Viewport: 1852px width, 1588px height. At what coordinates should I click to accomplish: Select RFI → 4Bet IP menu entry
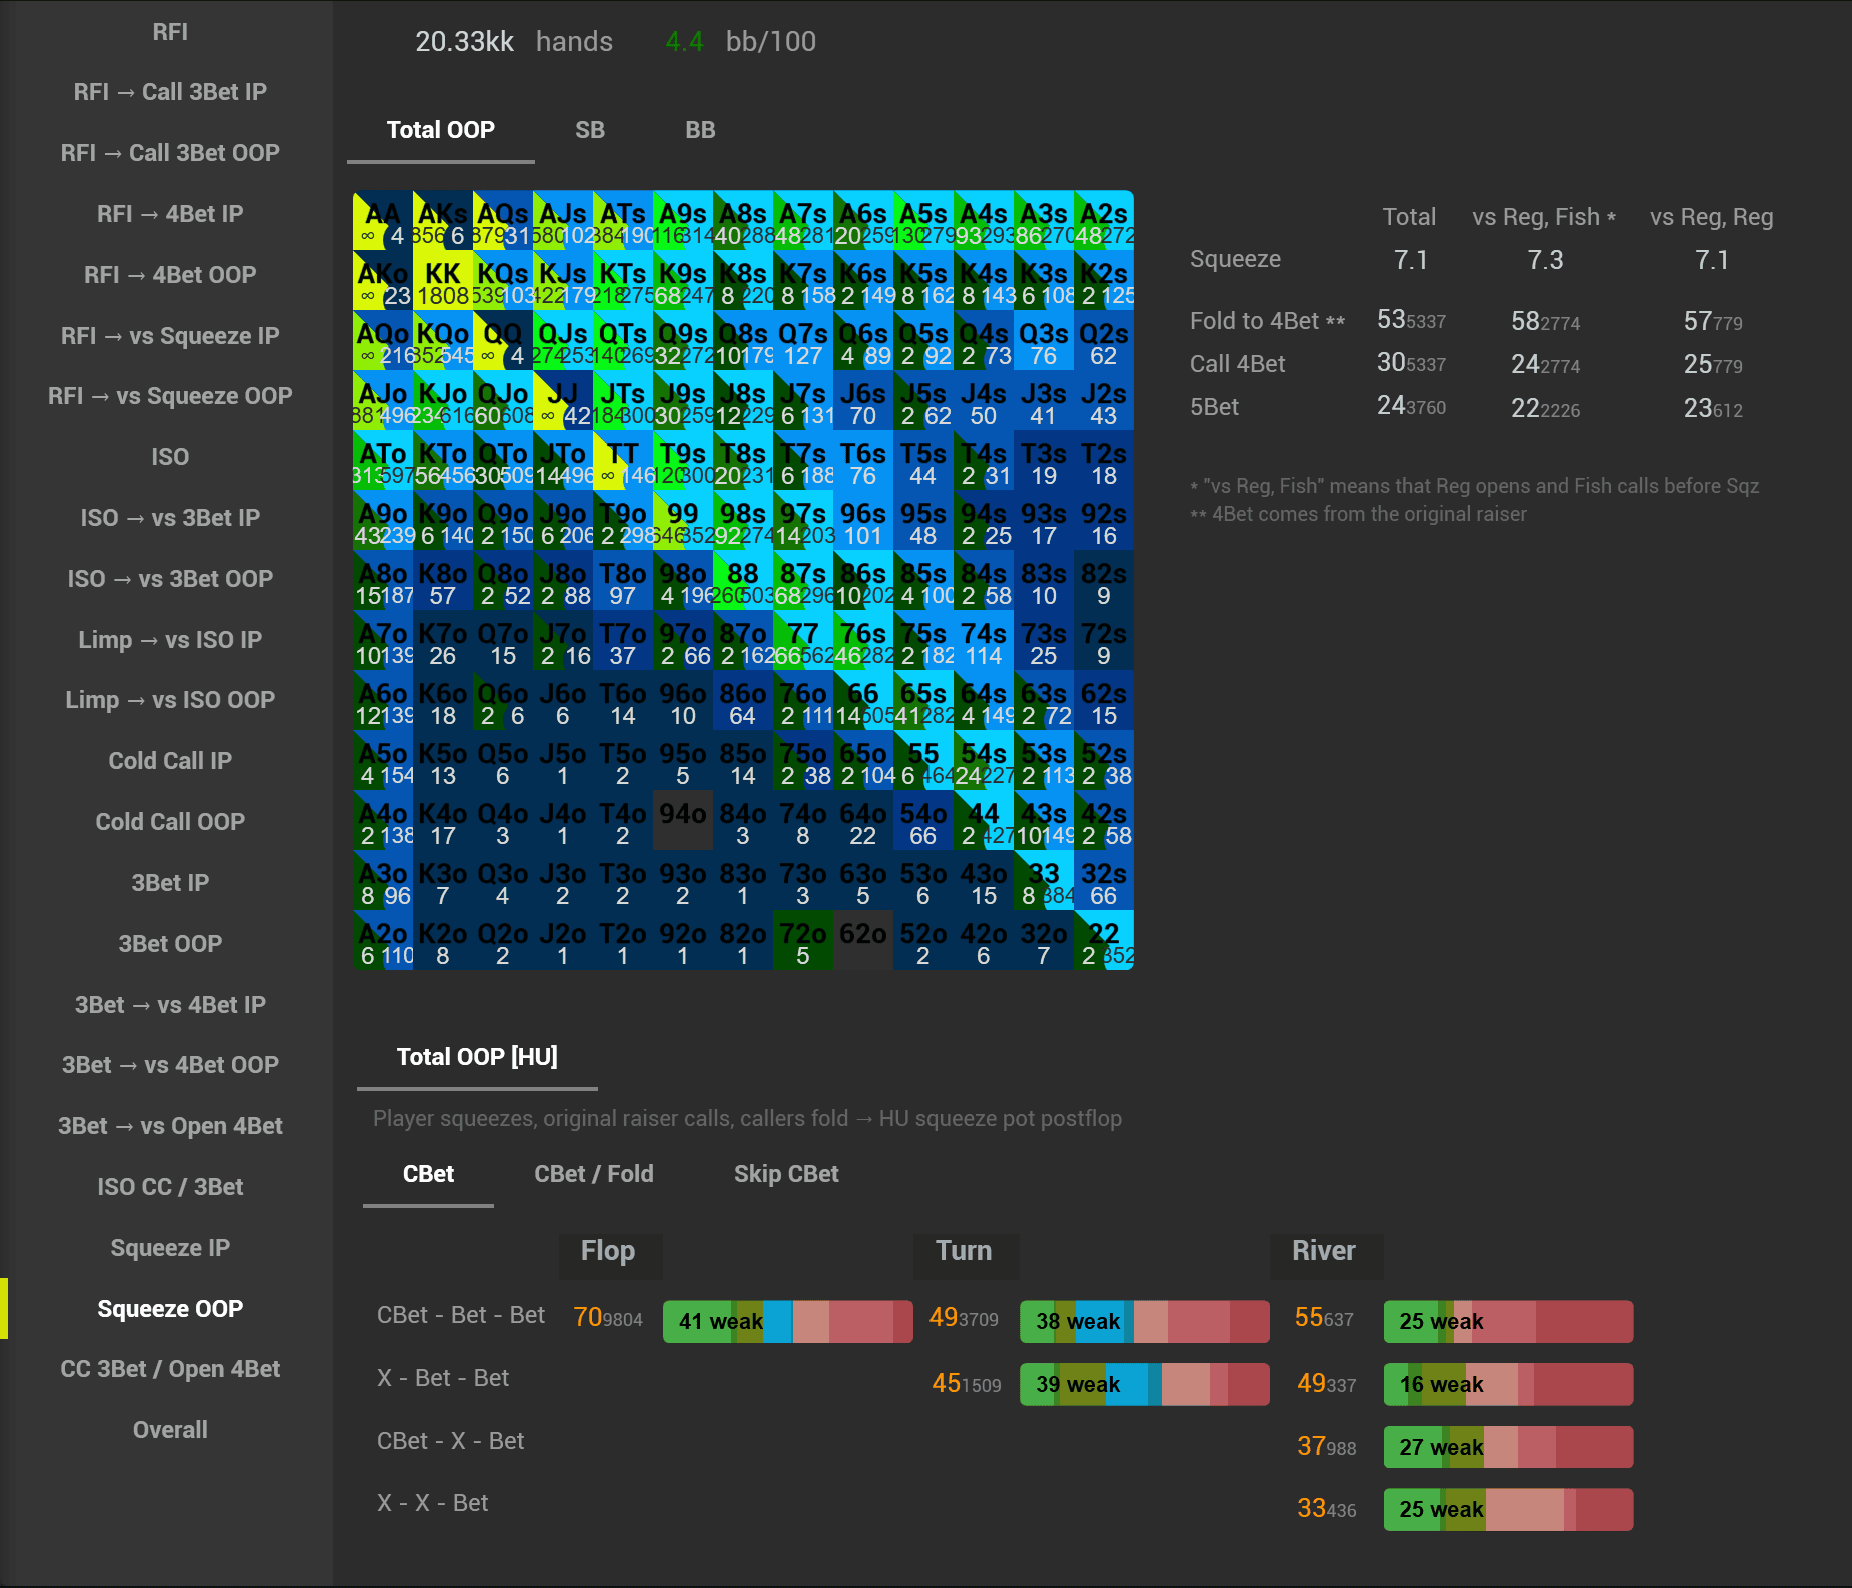pyautogui.click(x=170, y=214)
